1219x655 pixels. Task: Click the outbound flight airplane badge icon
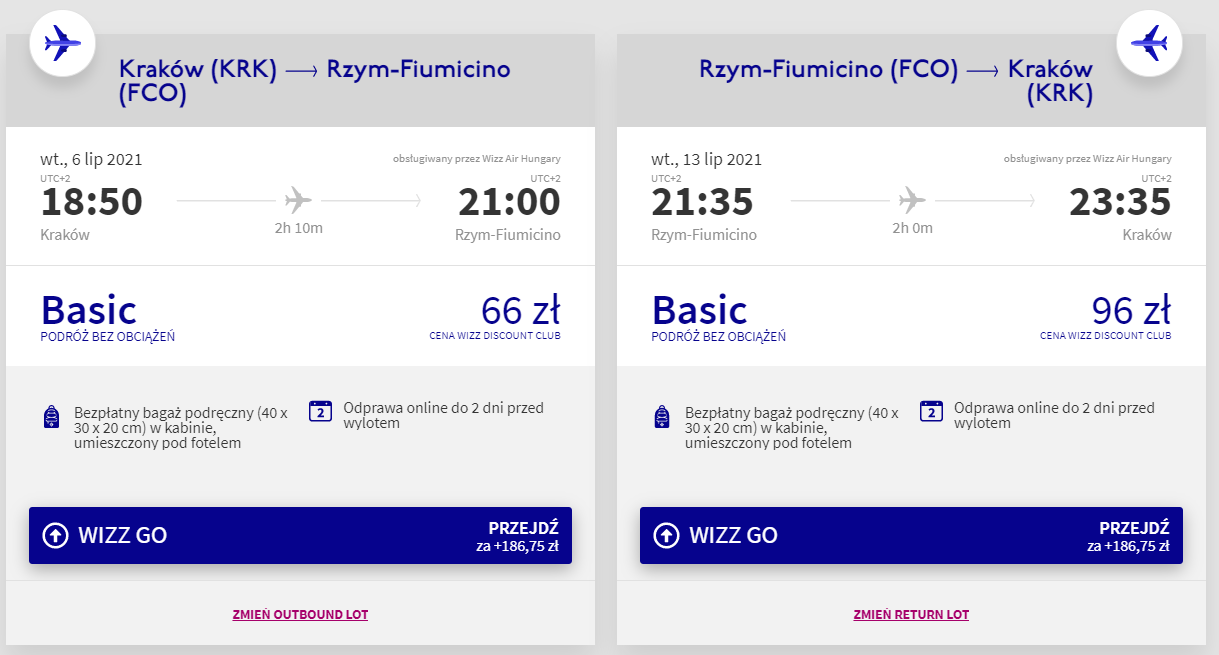tap(62, 43)
